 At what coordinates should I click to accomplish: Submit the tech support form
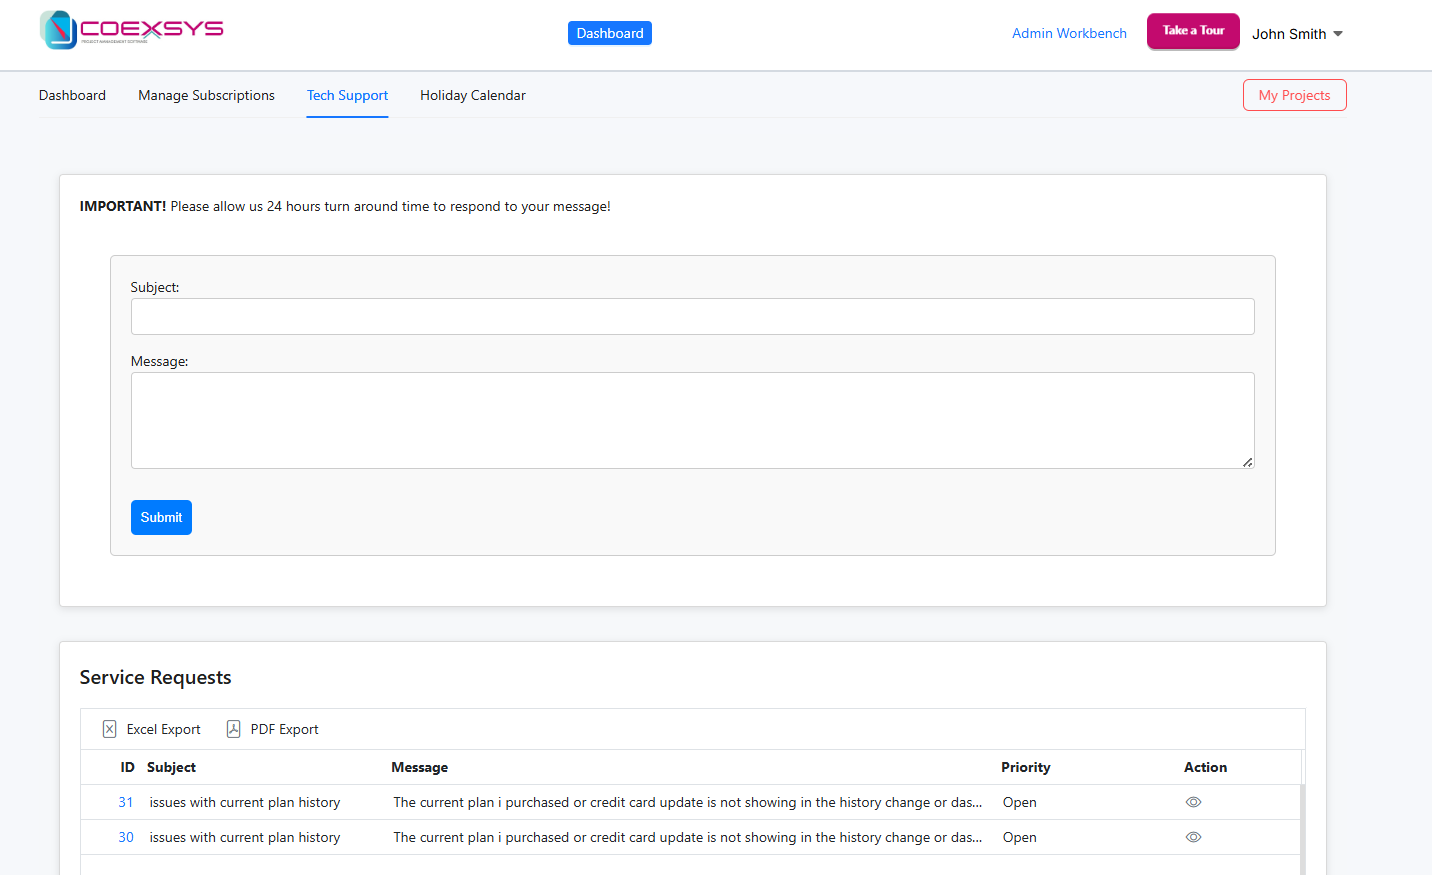coord(161,517)
